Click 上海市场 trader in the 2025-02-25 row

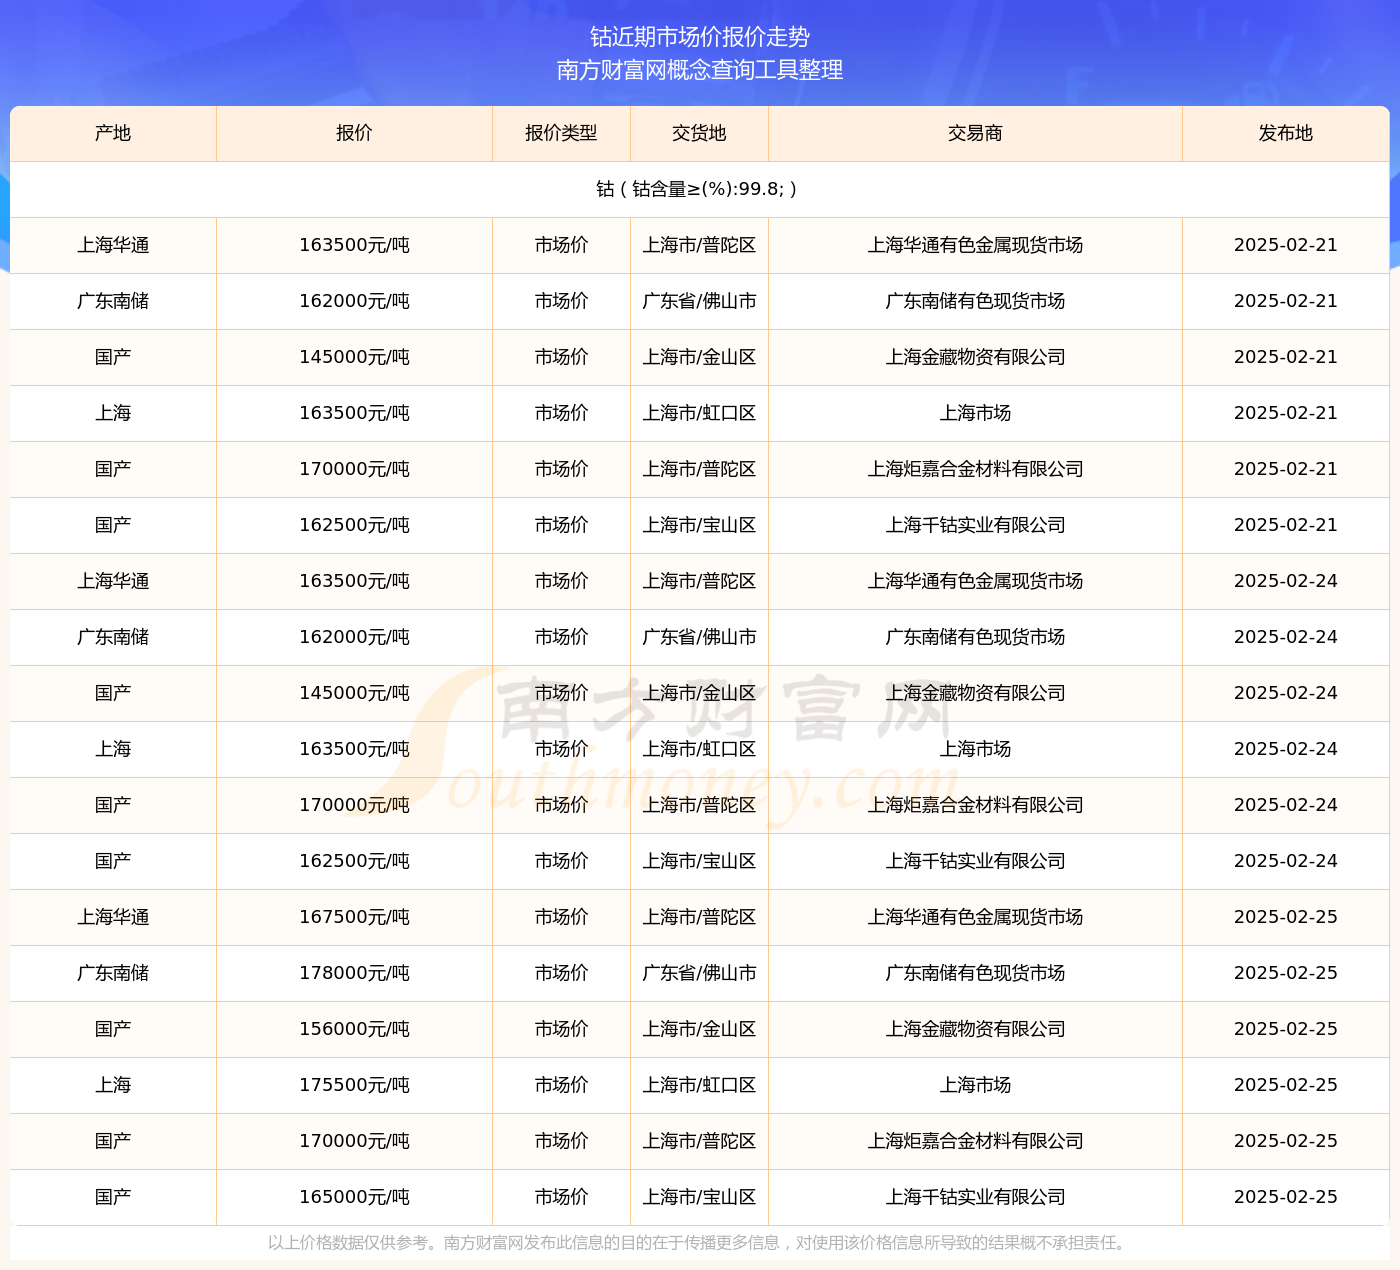(975, 1085)
